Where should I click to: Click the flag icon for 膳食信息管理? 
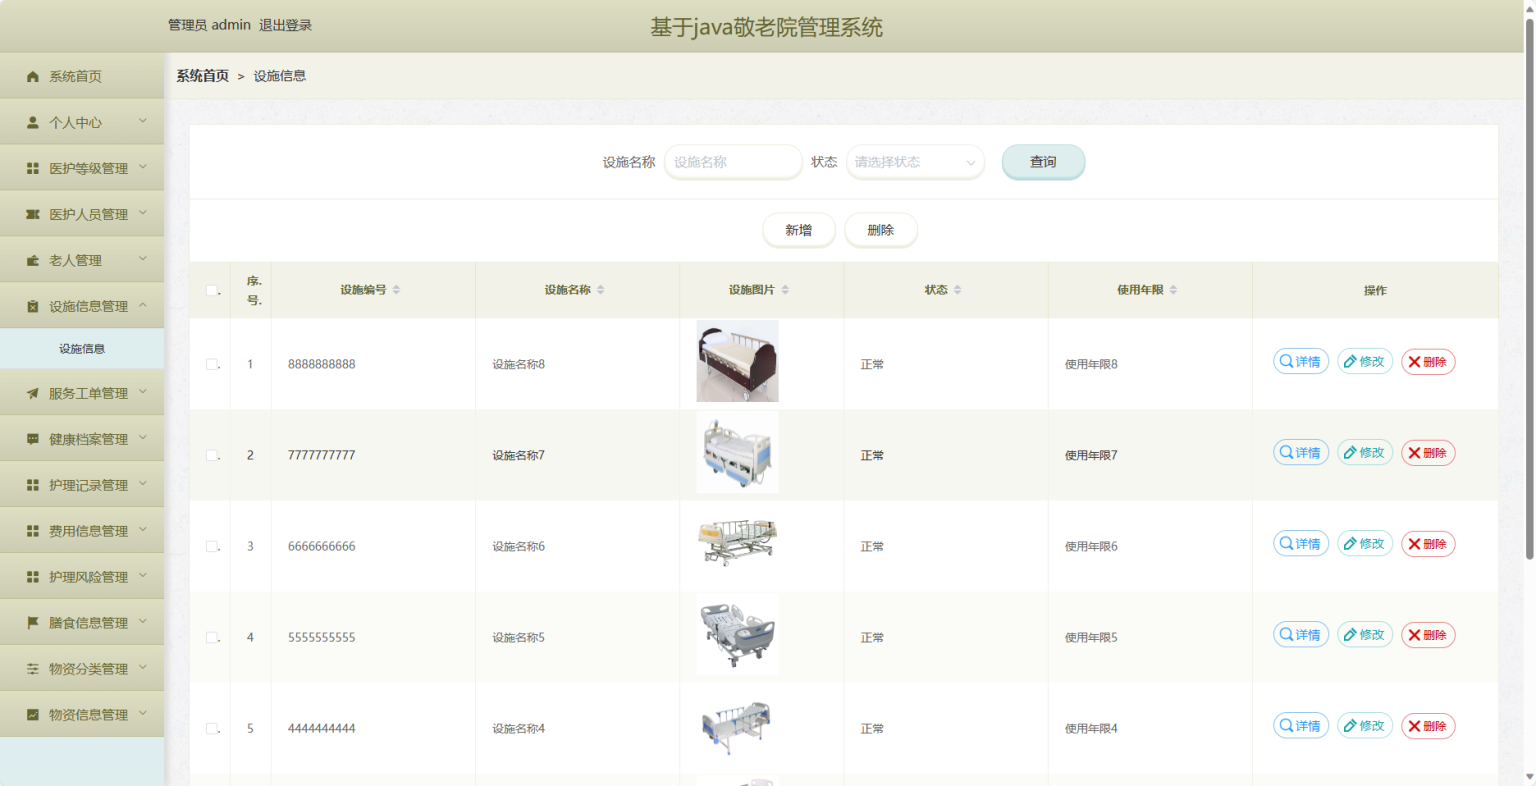[x=32, y=623]
